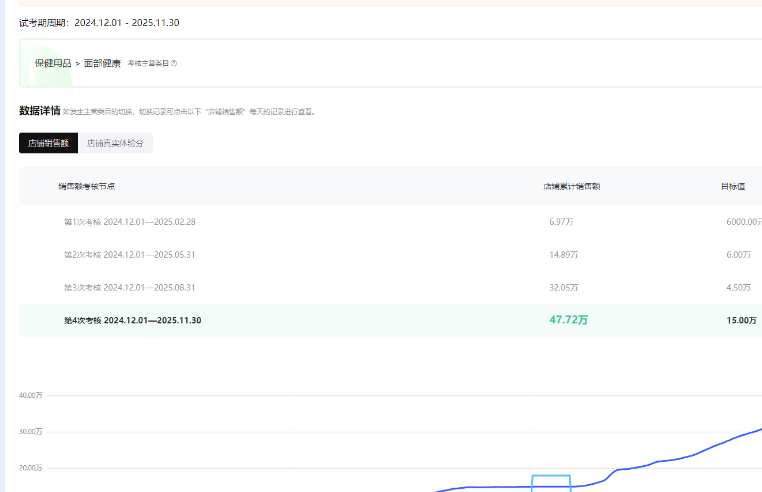The height and width of the screenshot is (492, 762).
Task: Select the 第2次考核 row ending 2025.05.31
Action: click(x=129, y=255)
